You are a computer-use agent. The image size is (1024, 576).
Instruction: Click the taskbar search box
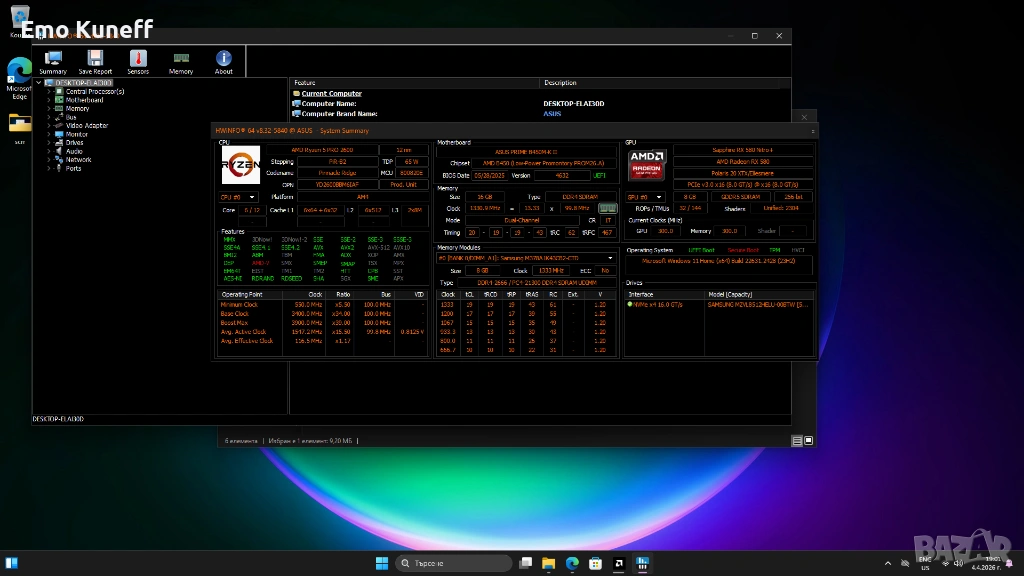452,563
